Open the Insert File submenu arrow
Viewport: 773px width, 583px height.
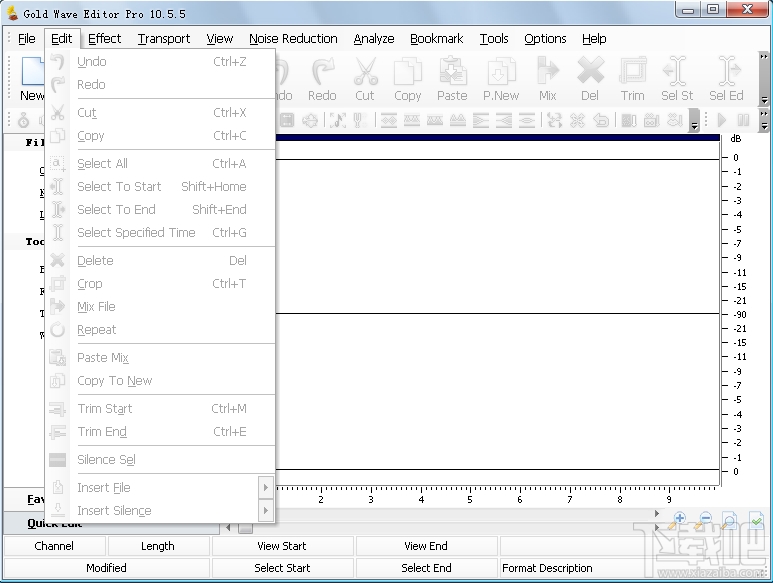(266, 487)
